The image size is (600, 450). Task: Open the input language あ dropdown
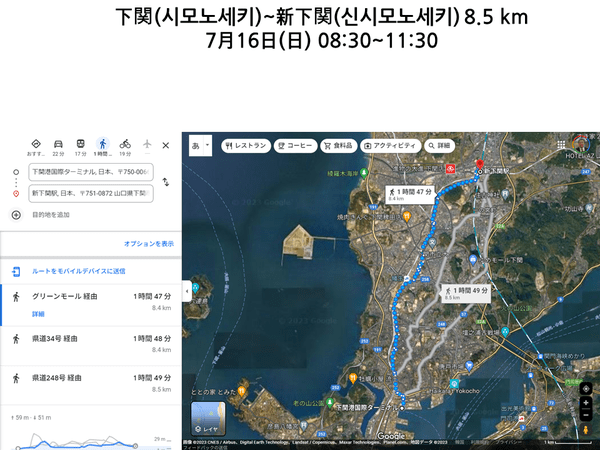coord(198,145)
